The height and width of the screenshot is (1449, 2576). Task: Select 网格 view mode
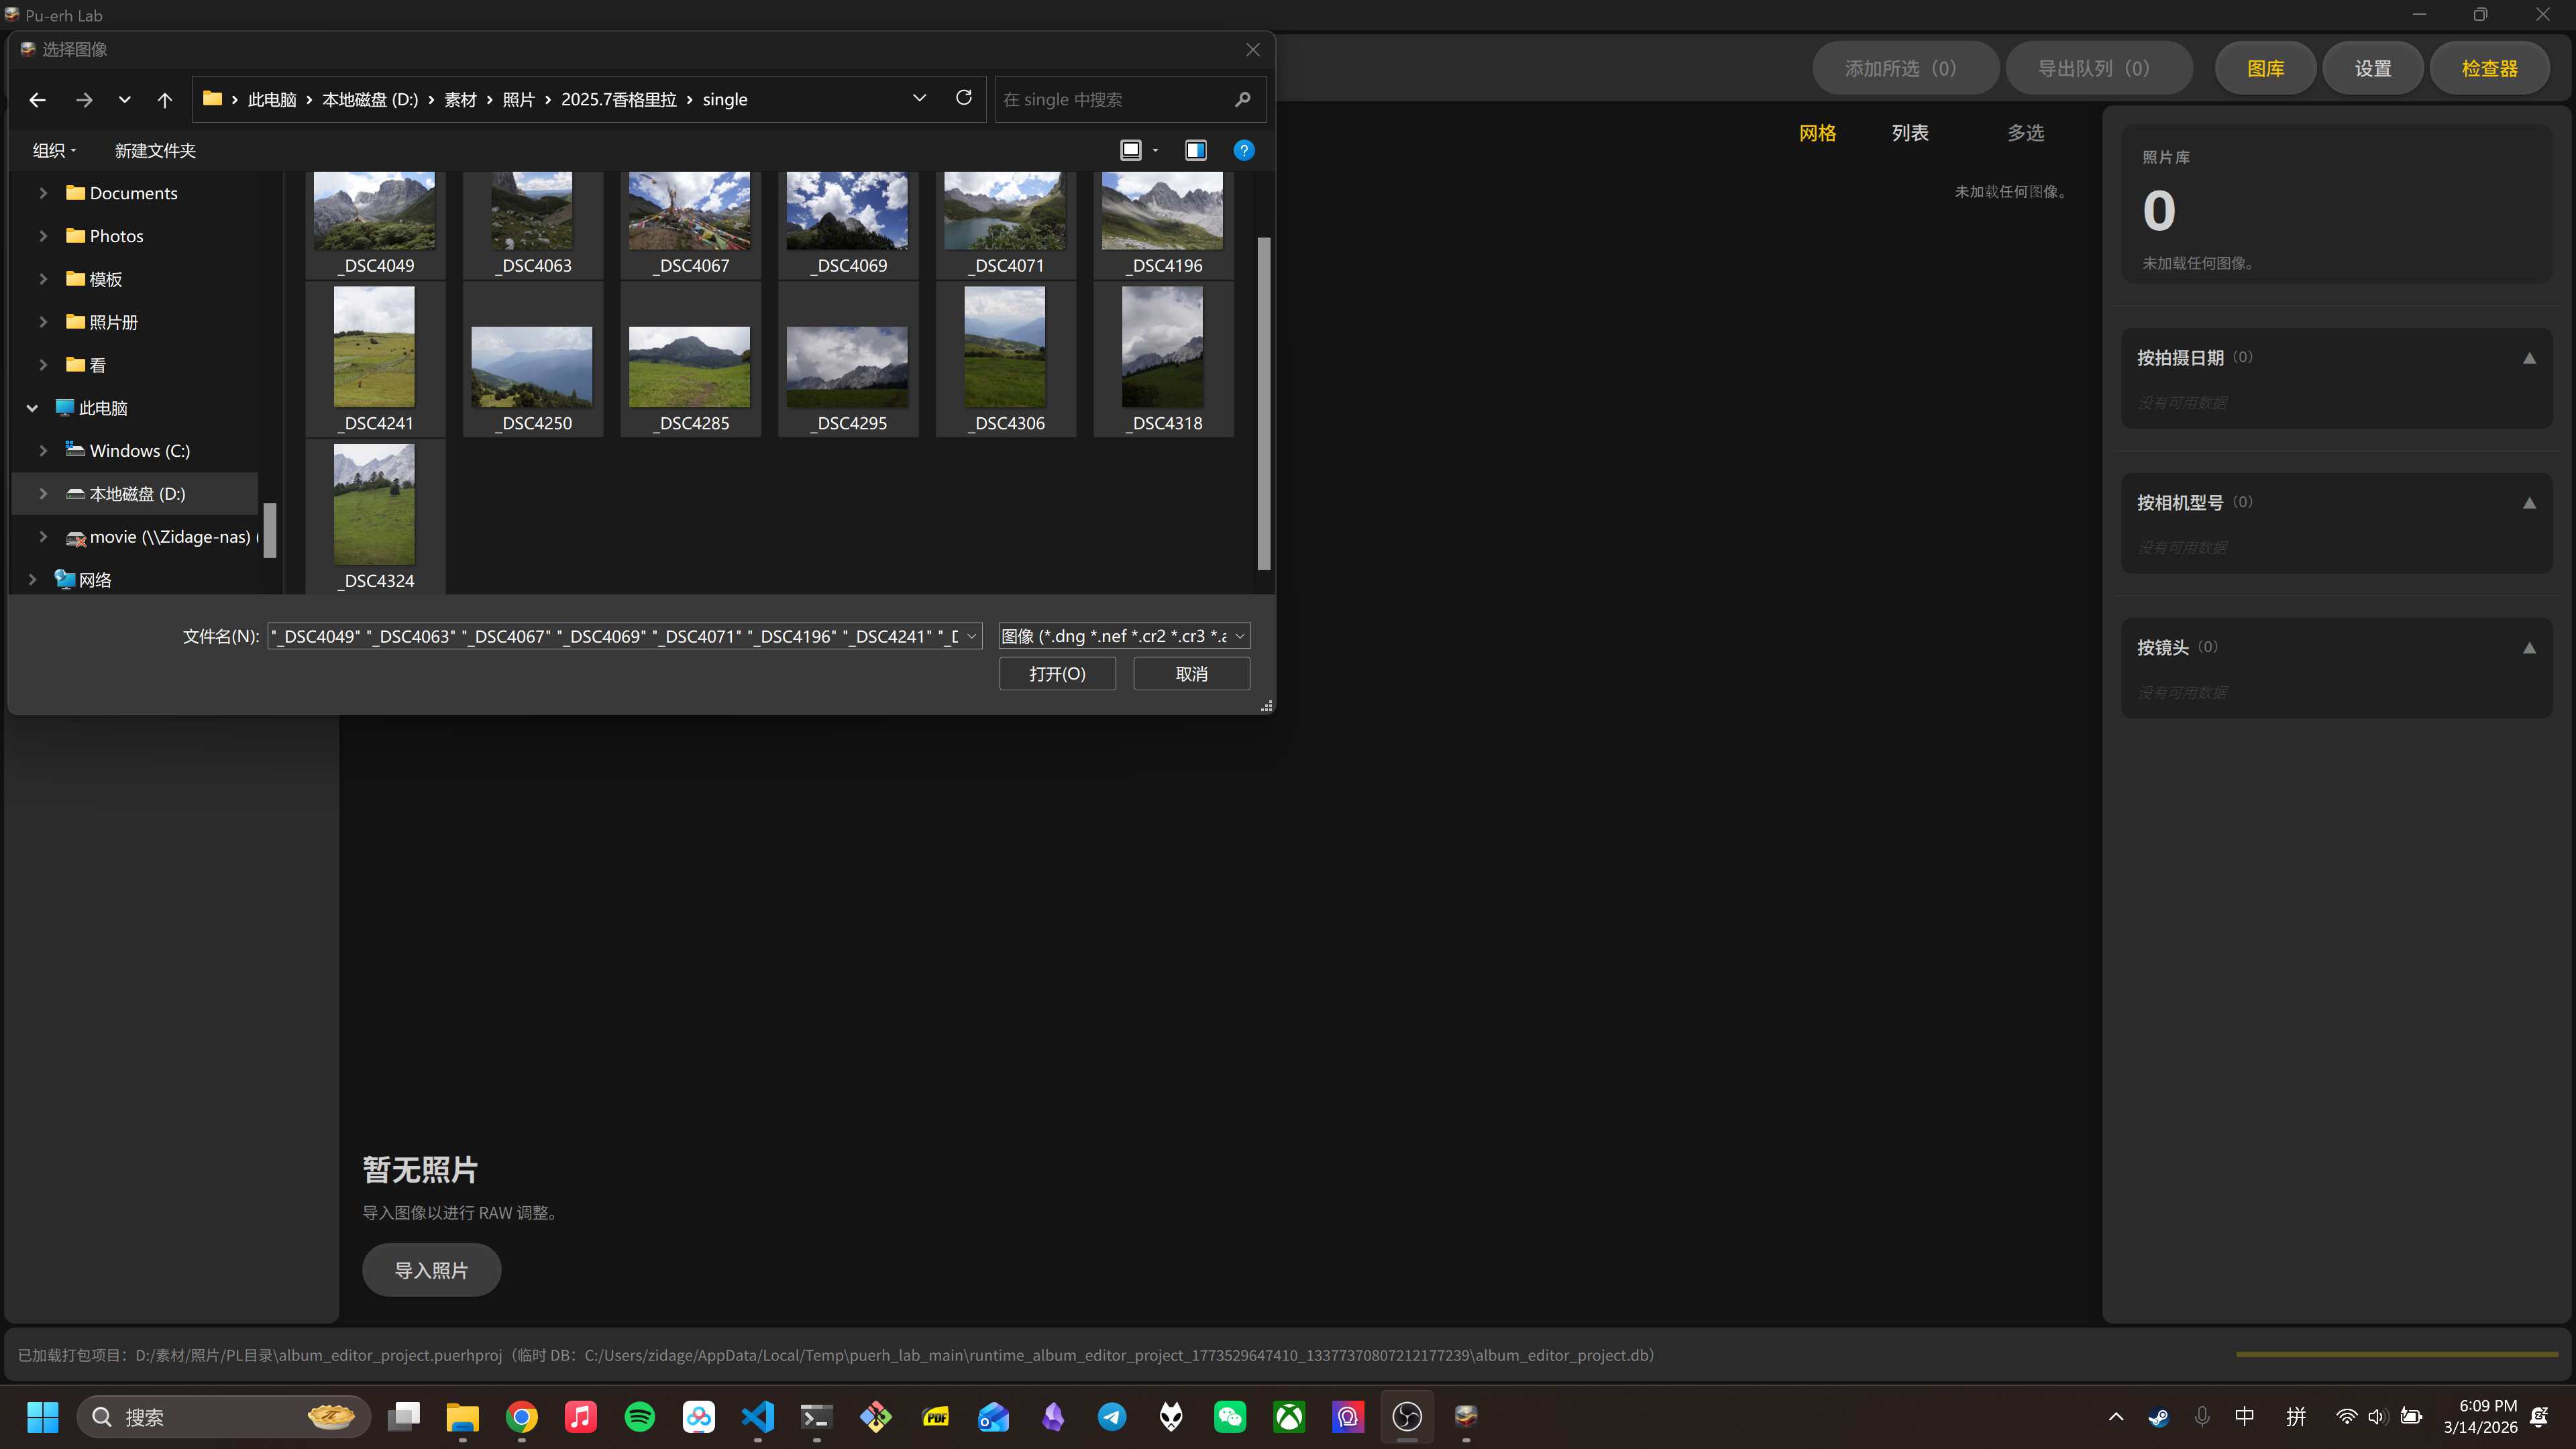coord(1817,133)
